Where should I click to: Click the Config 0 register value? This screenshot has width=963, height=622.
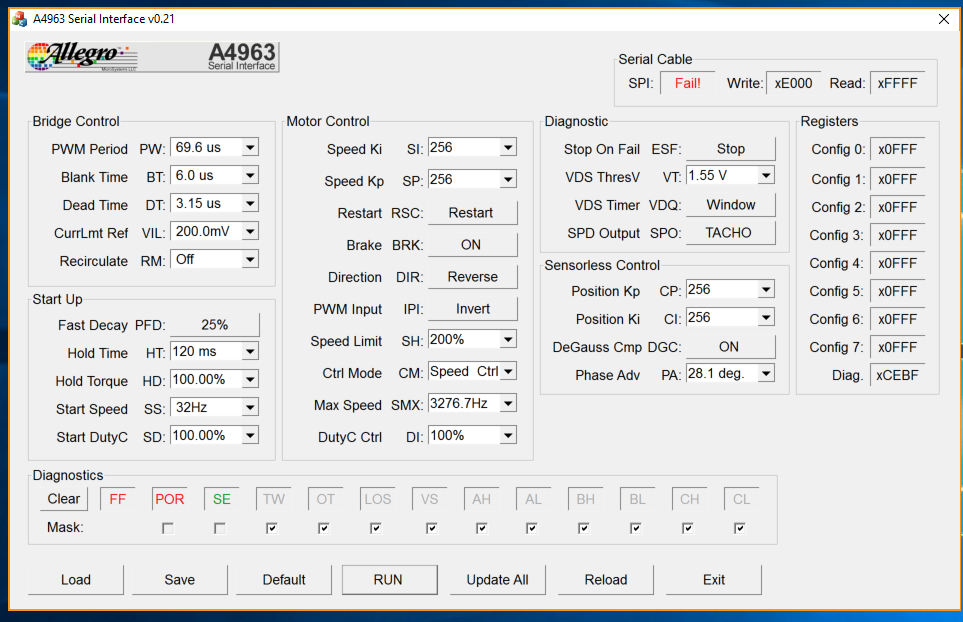coord(897,149)
